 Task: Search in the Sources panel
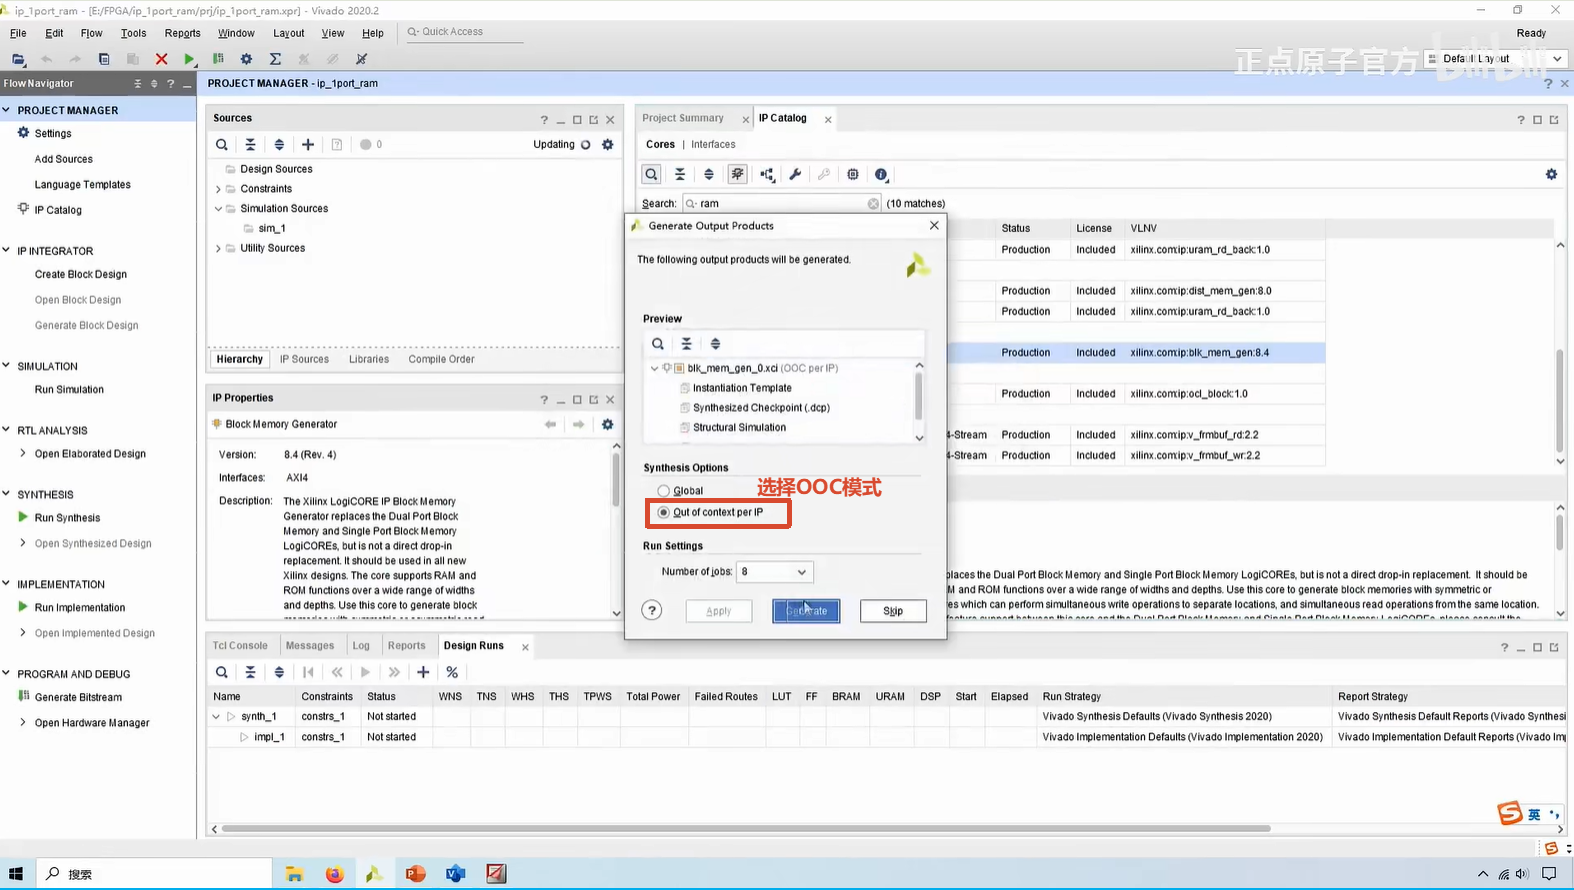[x=222, y=145]
